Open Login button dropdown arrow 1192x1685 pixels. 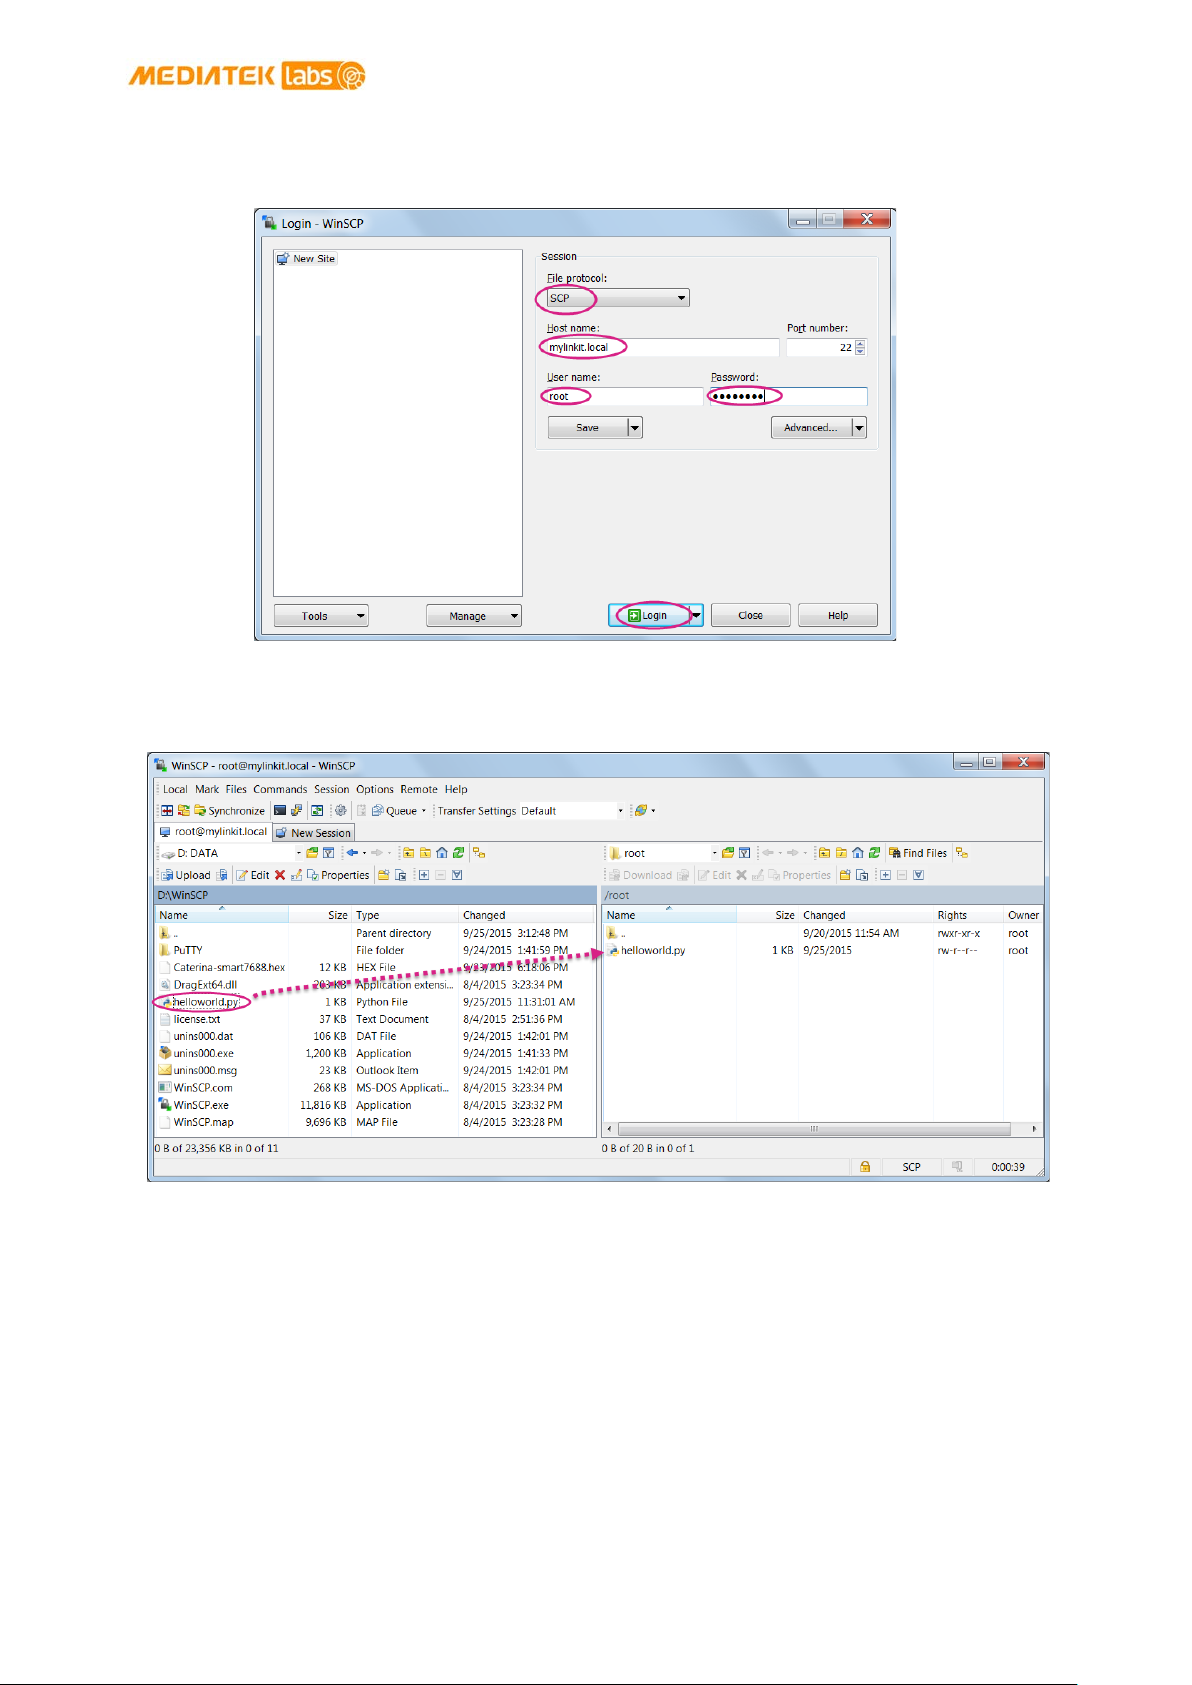pos(697,615)
